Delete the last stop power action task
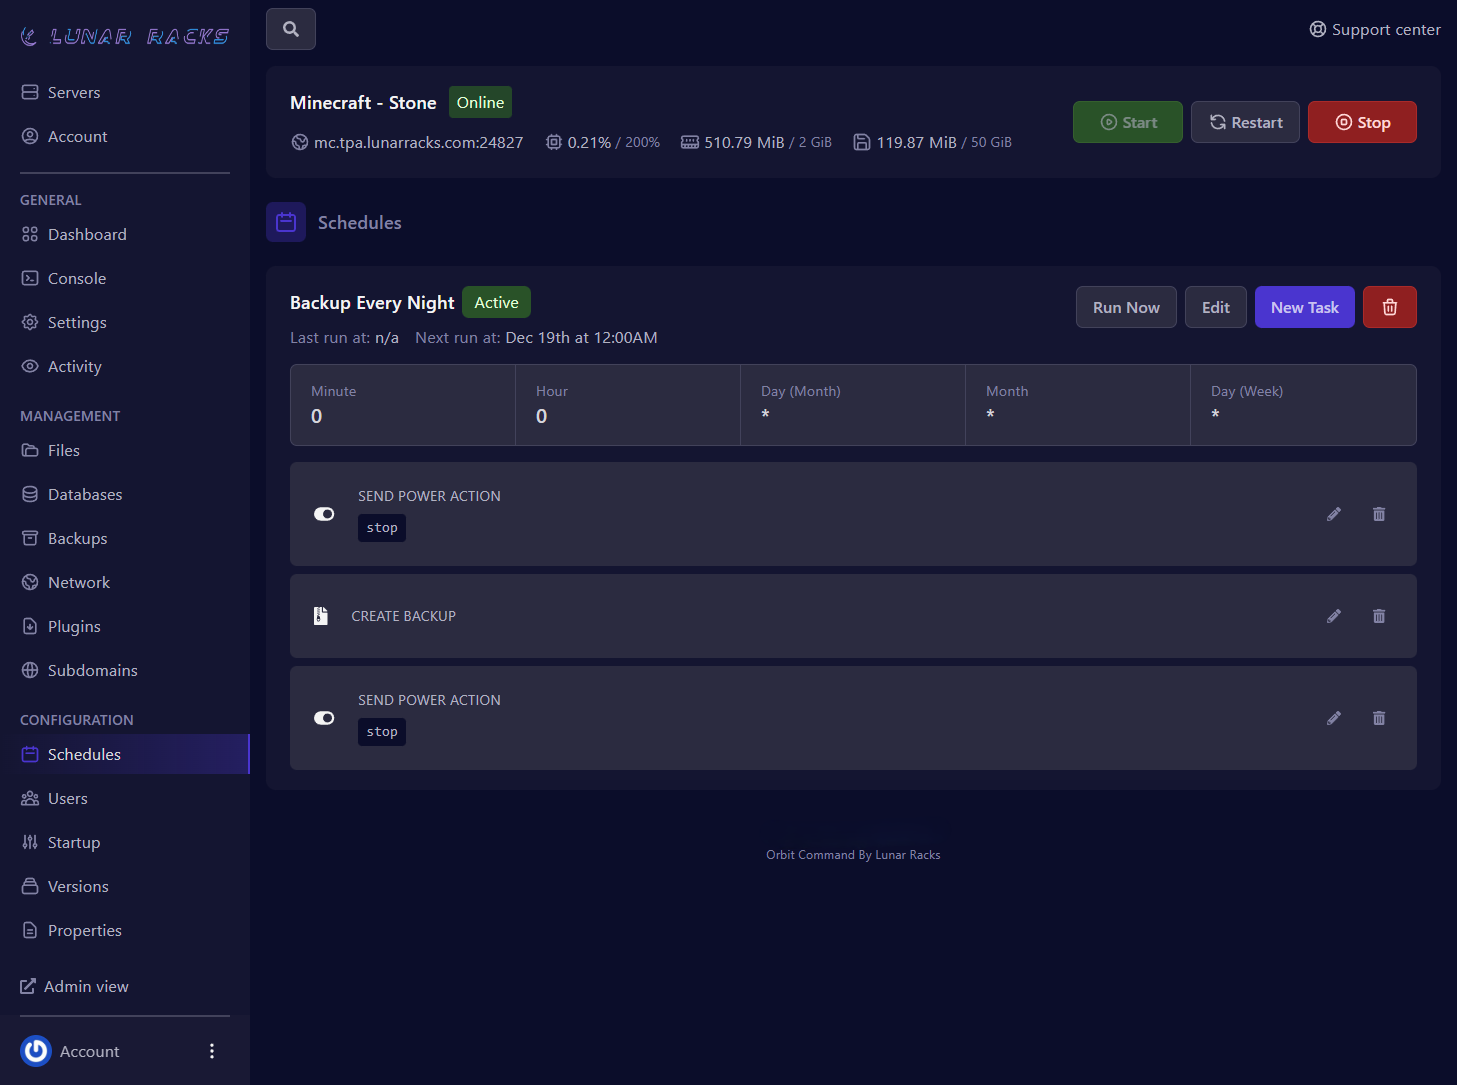This screenshot has height=1085, width=1457. click(1378, 718)
